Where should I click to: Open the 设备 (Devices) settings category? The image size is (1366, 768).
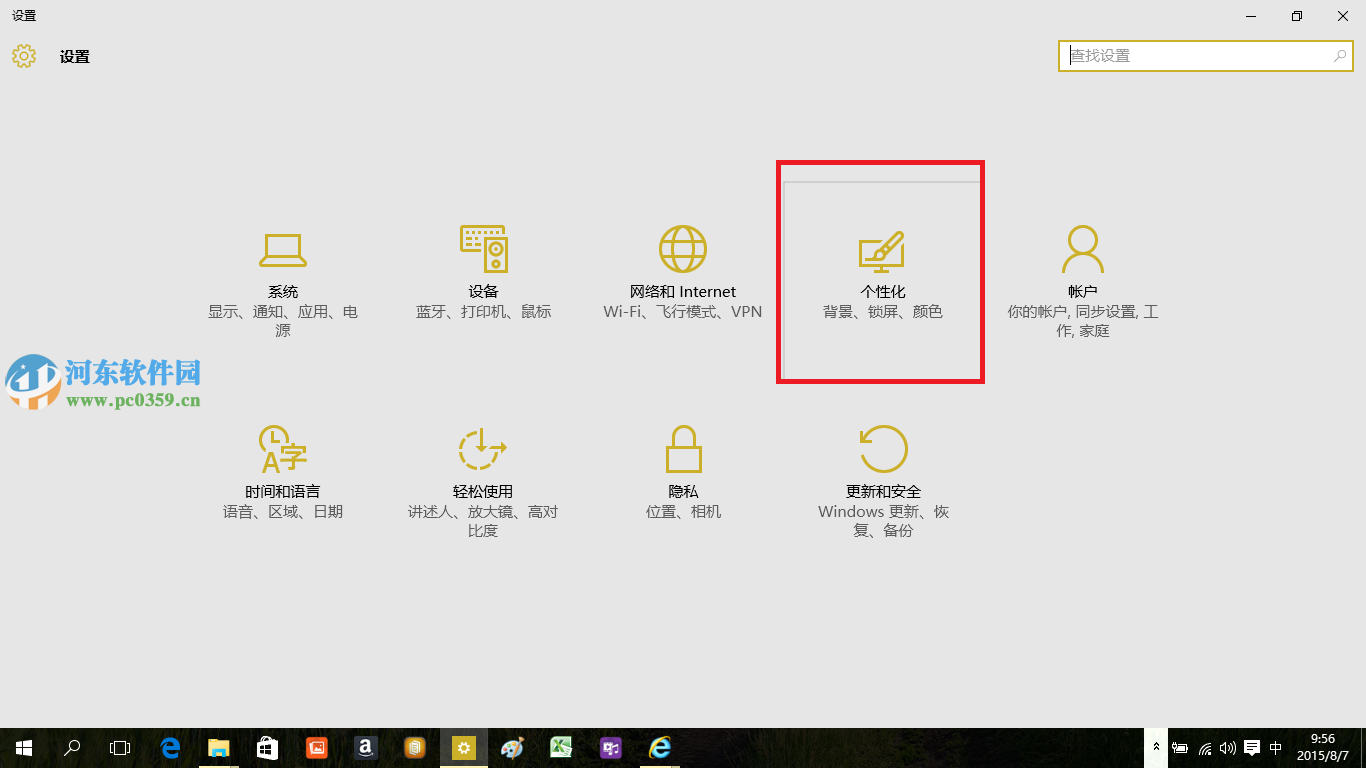click(x=483, y=270)
